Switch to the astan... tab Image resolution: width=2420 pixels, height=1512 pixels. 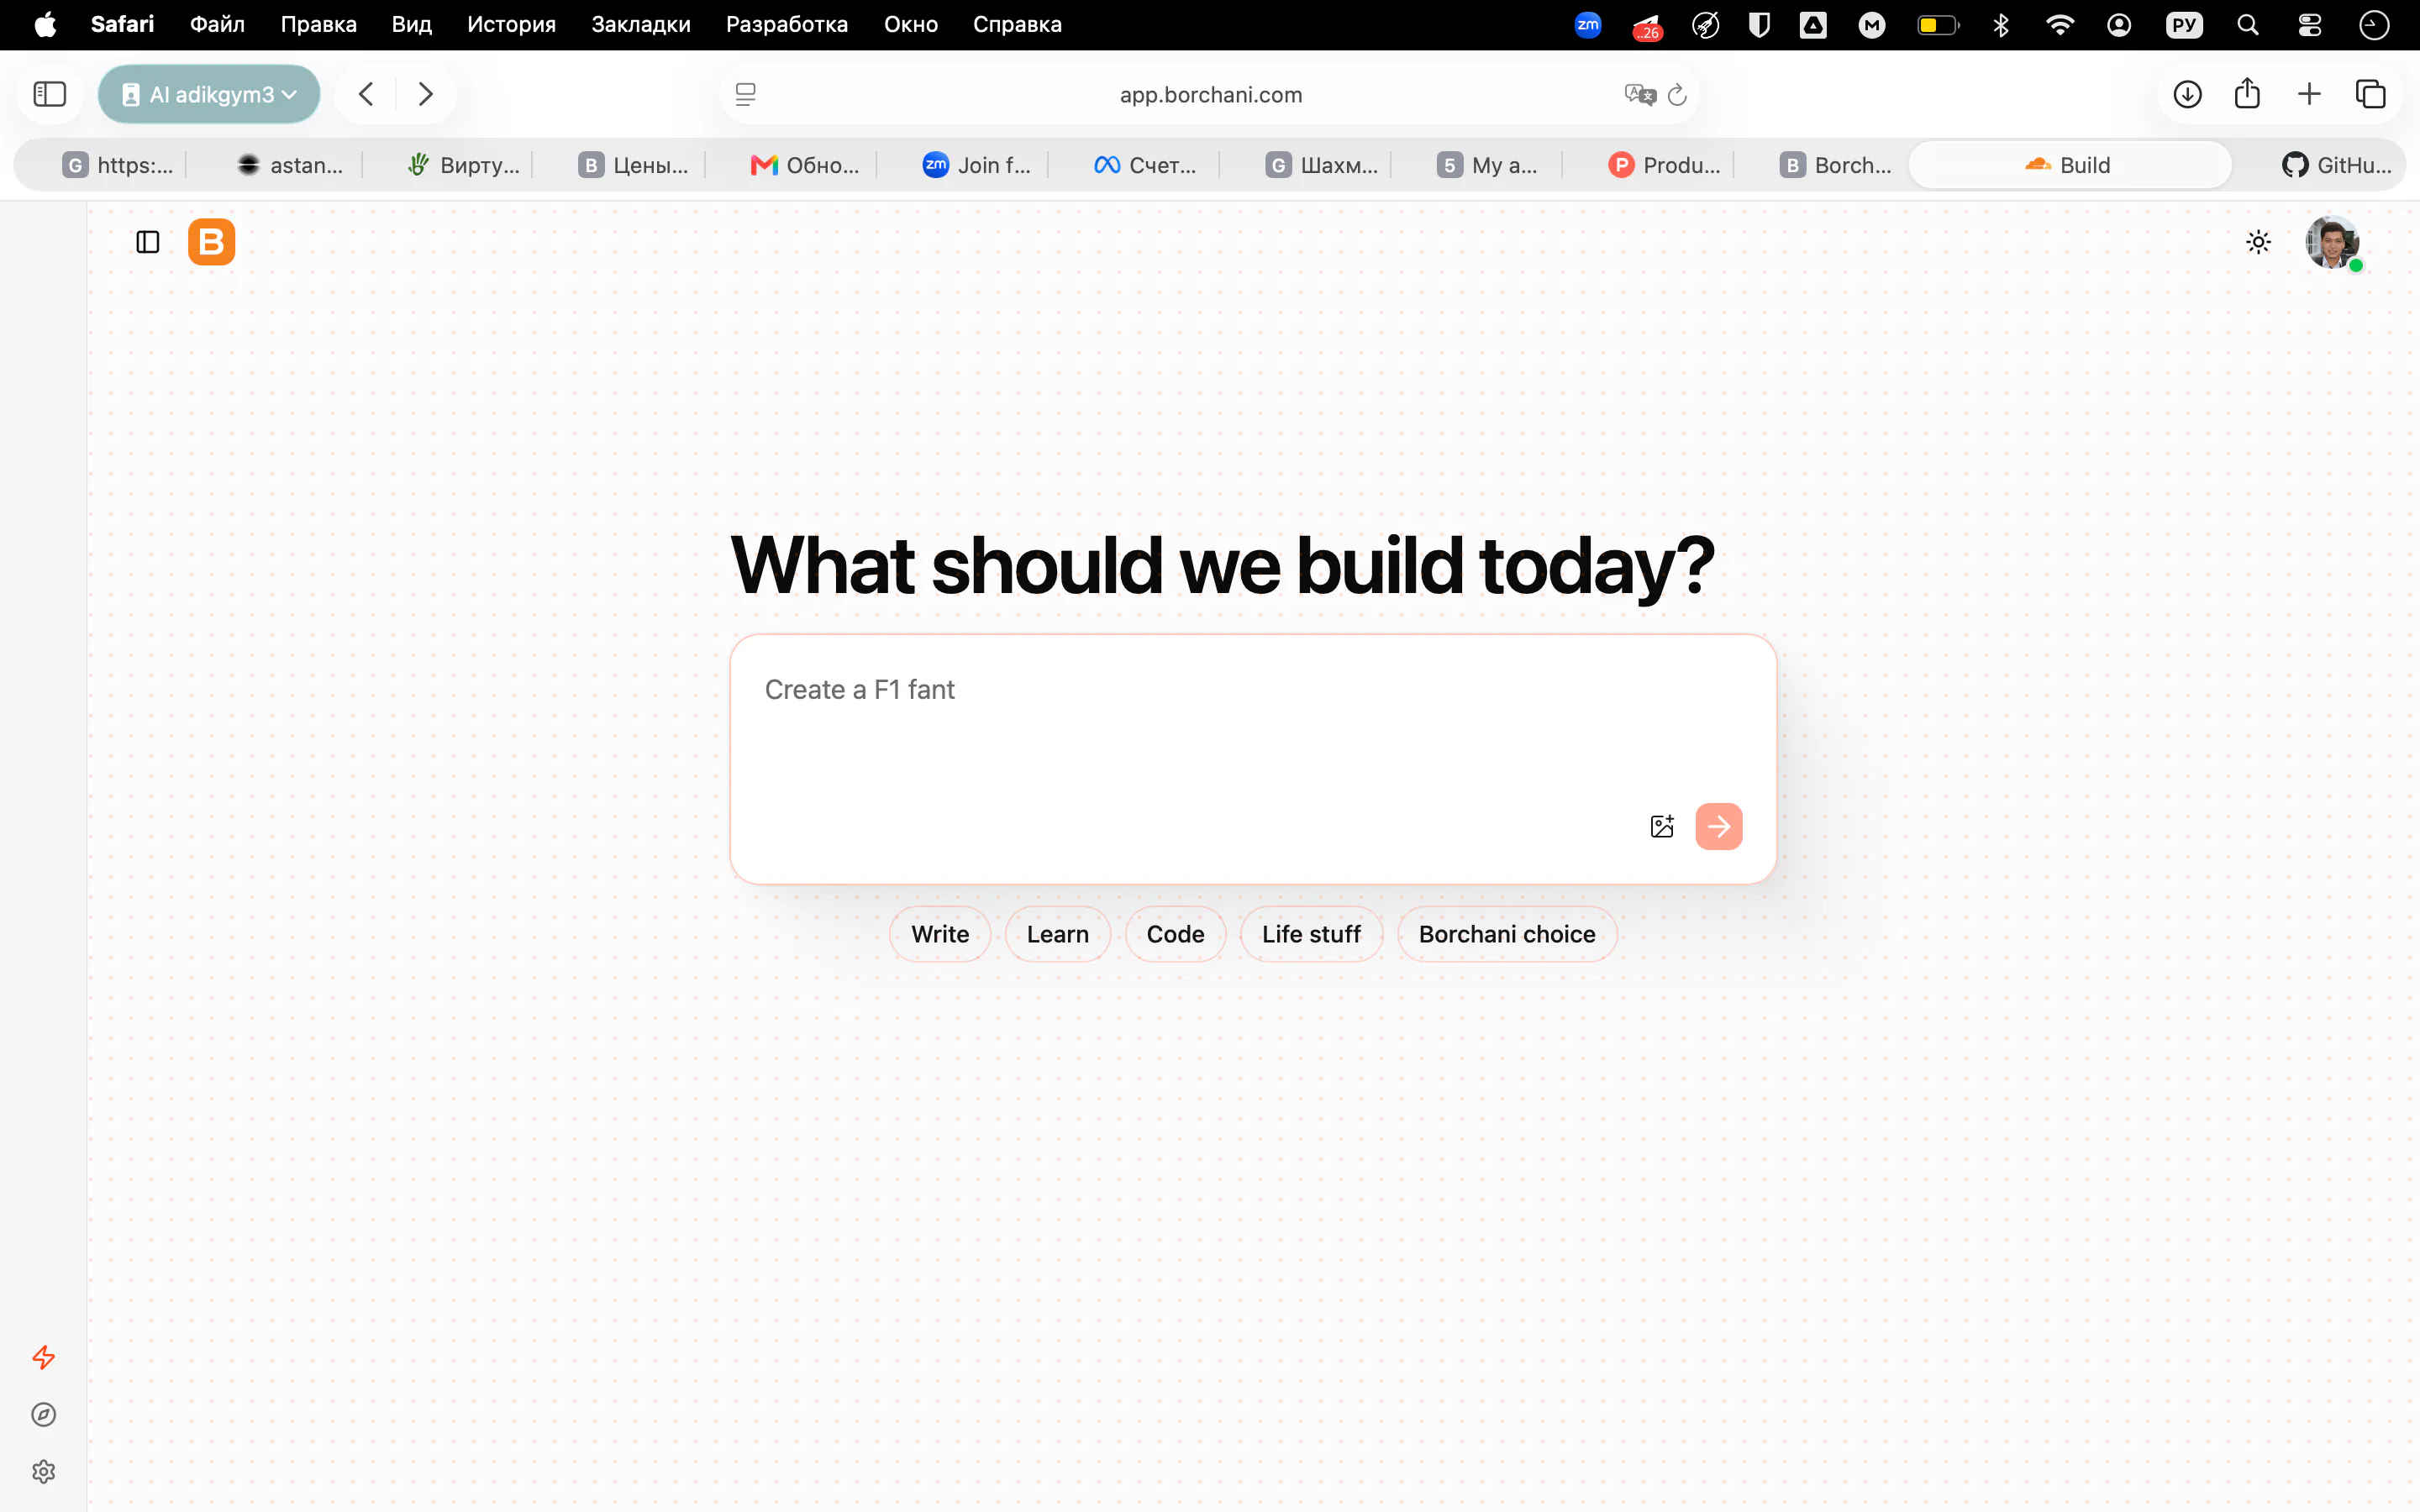(x=290, y=165)
